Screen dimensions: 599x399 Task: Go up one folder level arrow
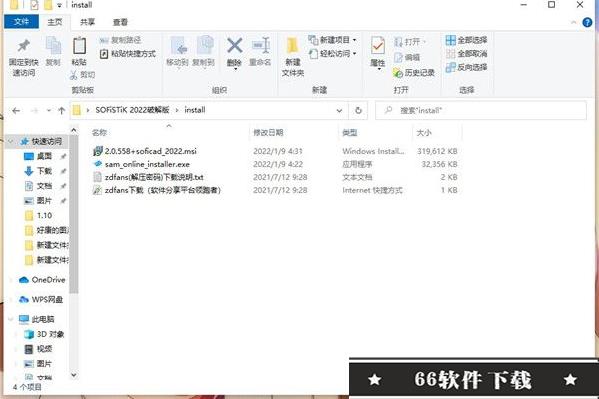(x=62, y=111)
